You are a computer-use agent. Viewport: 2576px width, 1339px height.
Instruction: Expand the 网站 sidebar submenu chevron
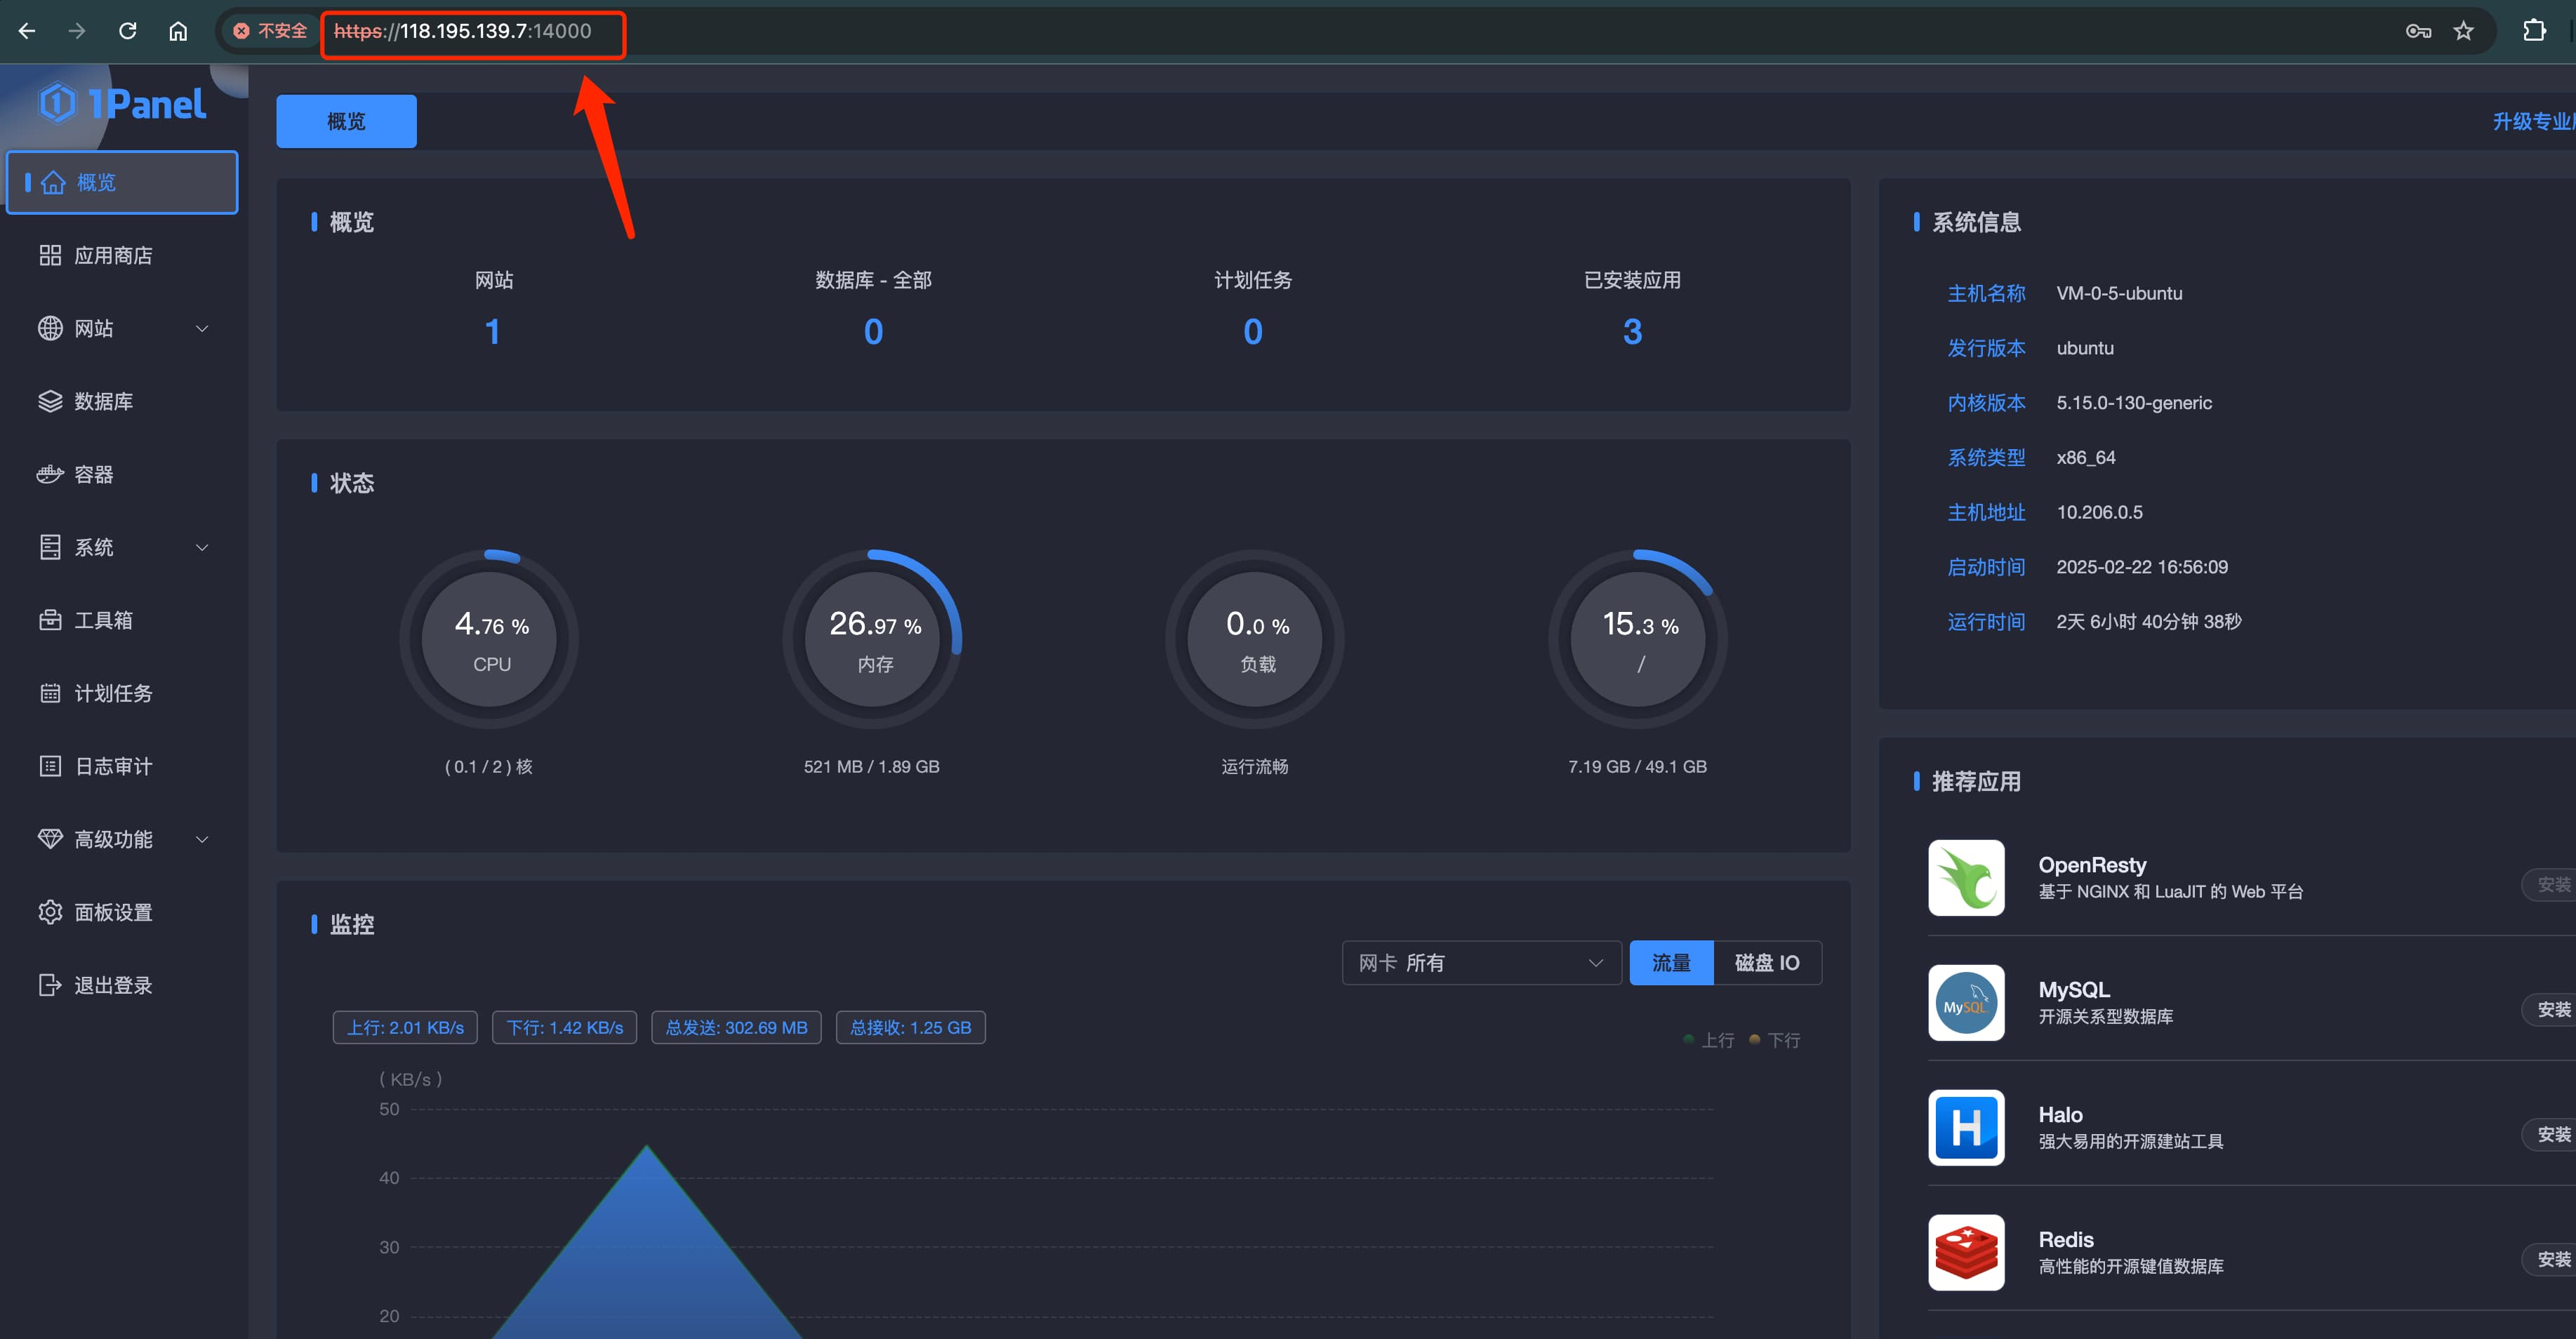pyautogui.click(x=202, y=328)
